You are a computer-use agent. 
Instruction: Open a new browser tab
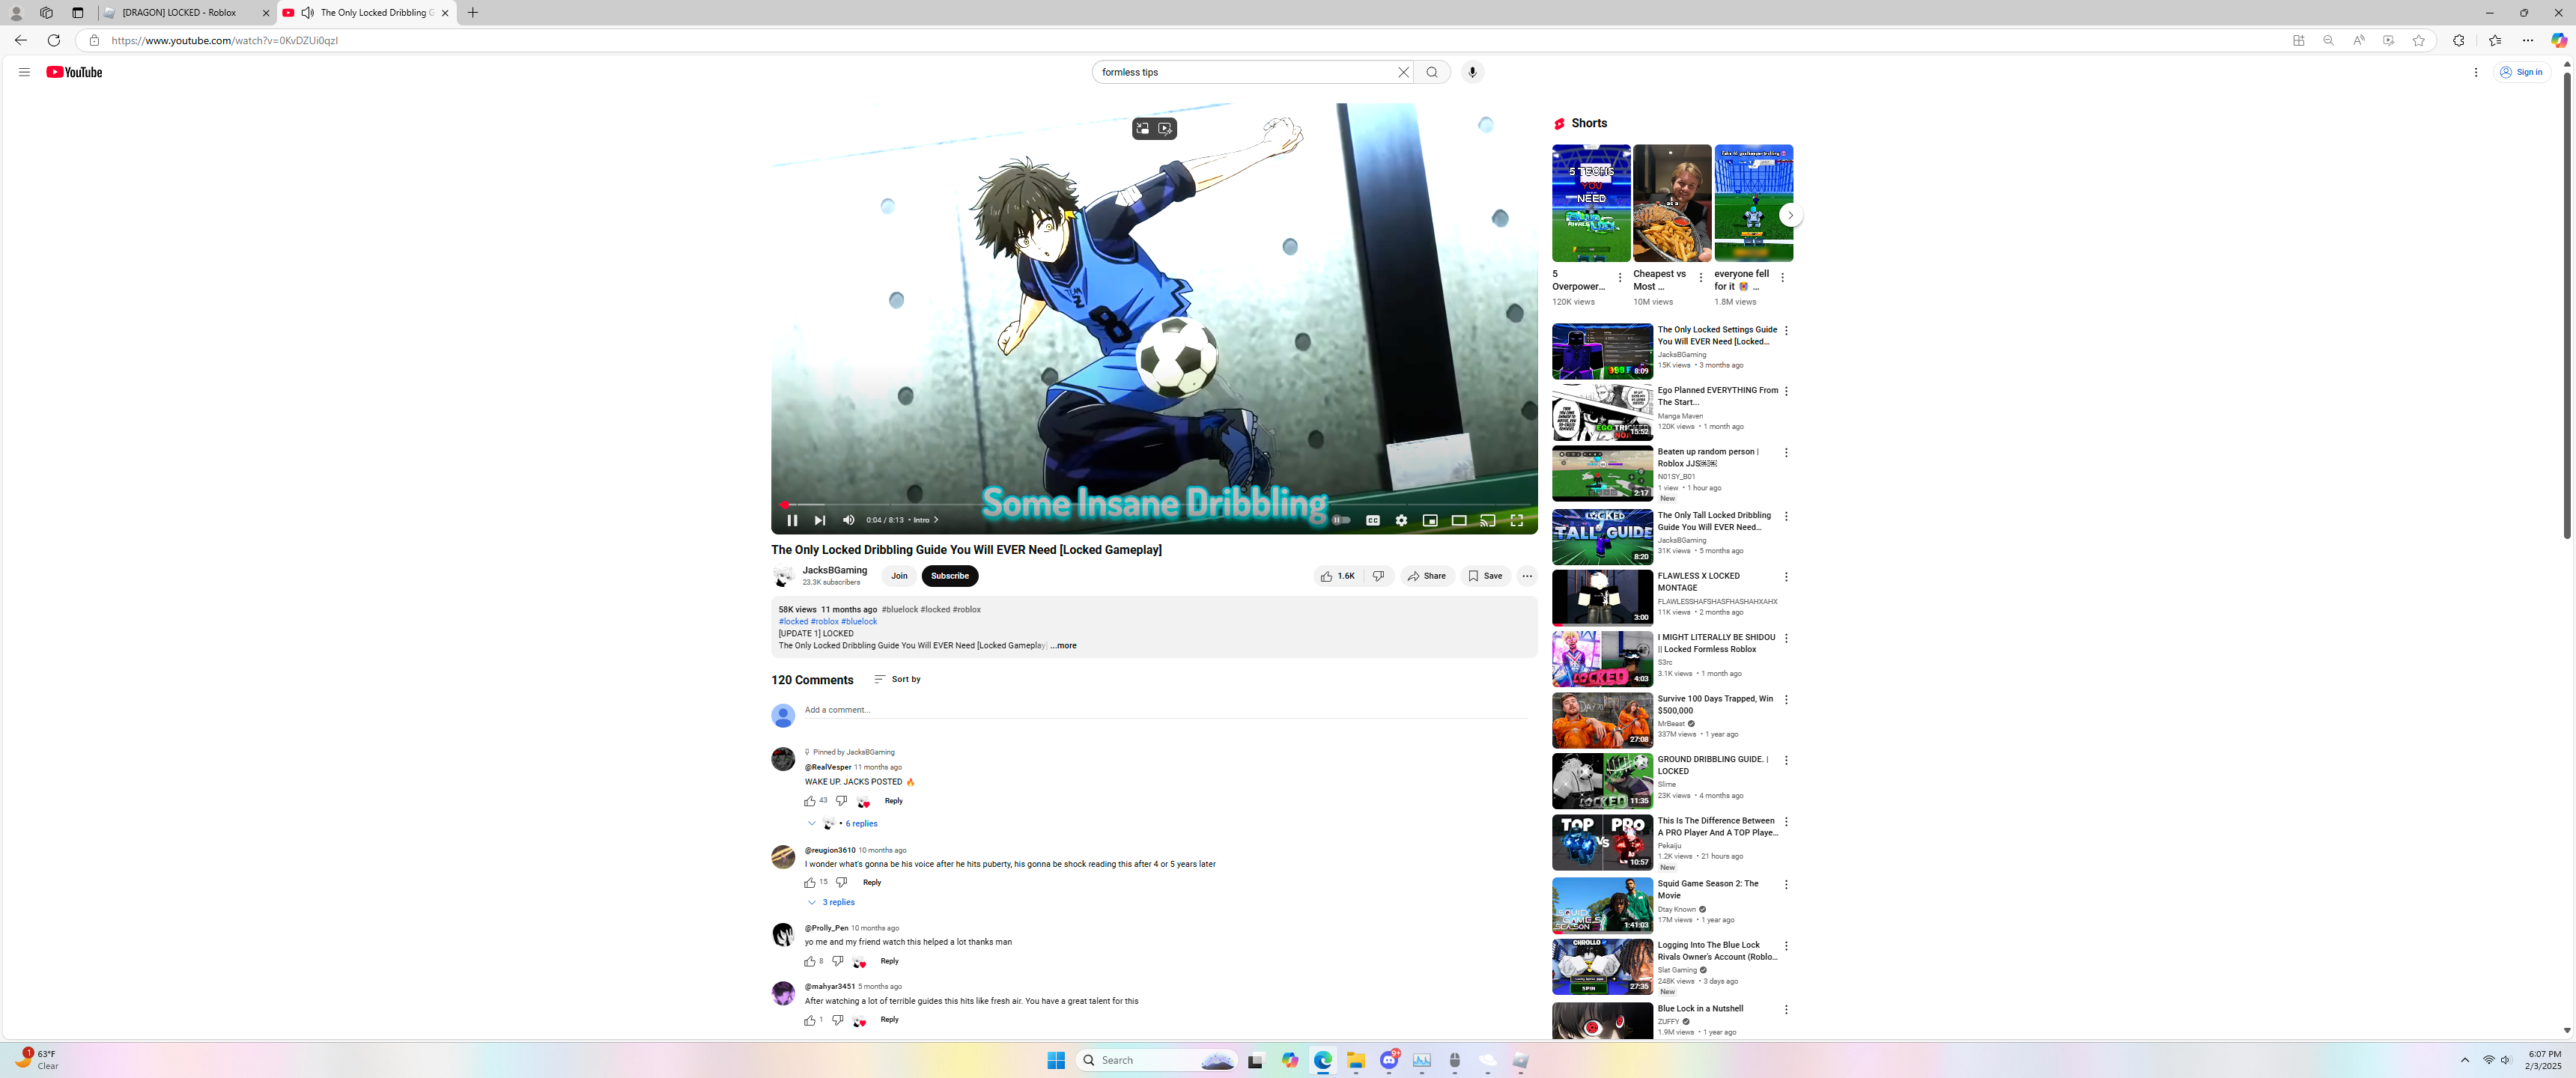[473, 13]
